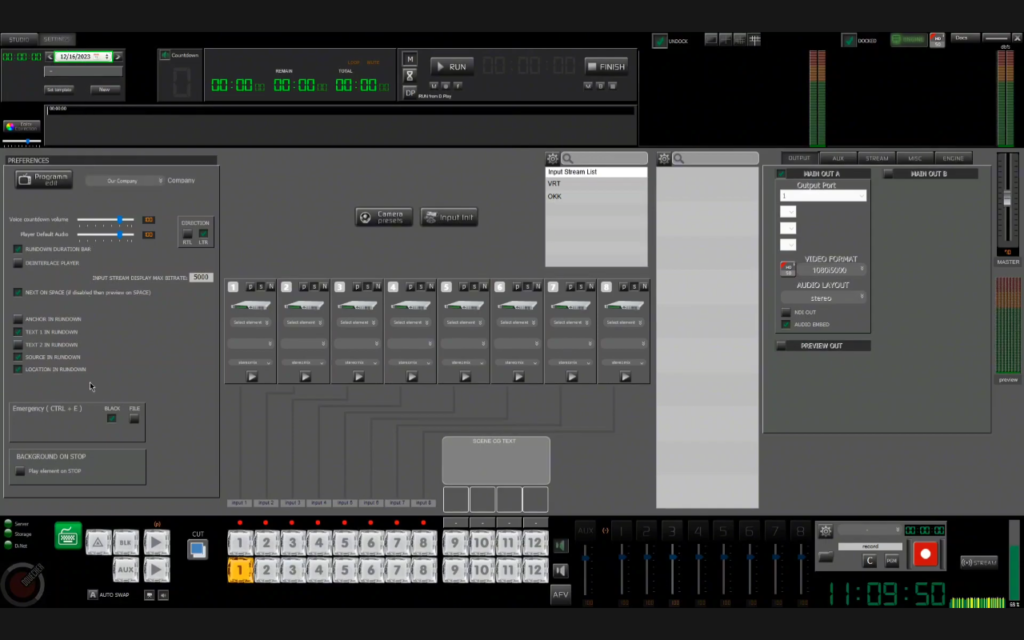
Task: Select program bus source 3
Action: (293, 543)
